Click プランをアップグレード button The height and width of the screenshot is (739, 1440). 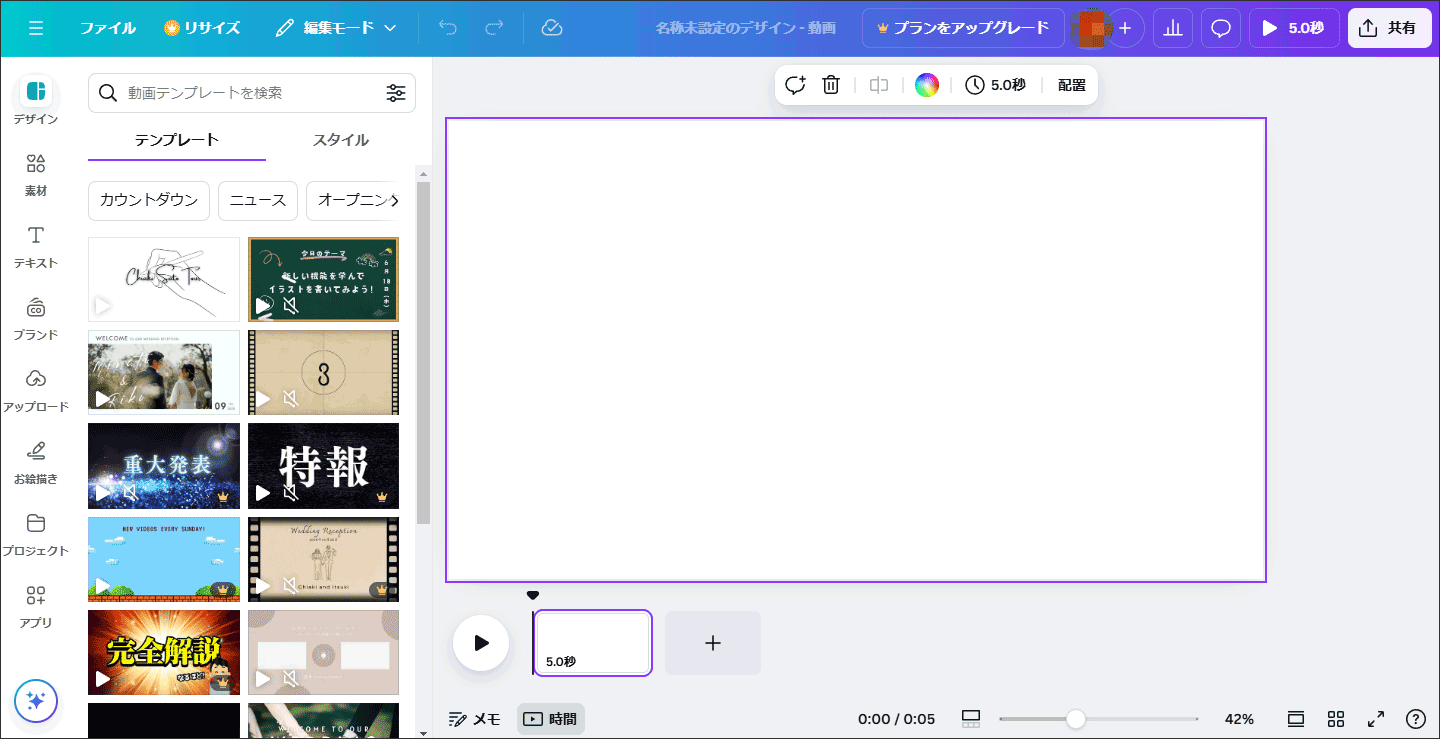(963, 28)
